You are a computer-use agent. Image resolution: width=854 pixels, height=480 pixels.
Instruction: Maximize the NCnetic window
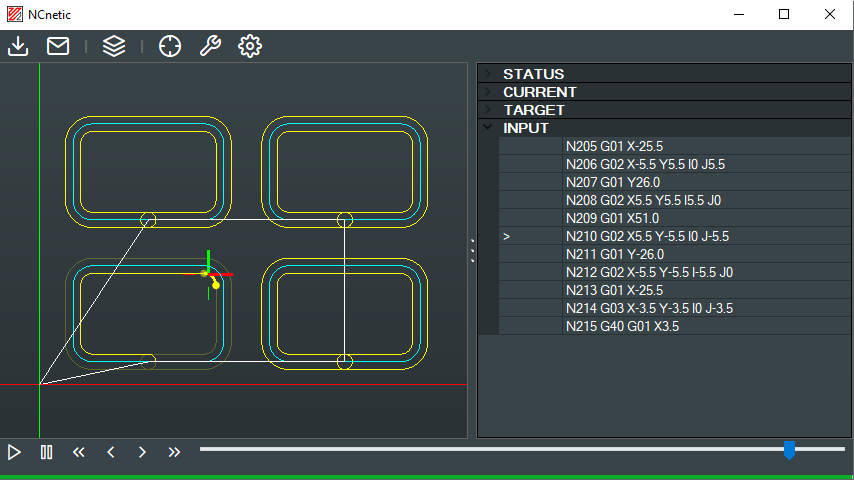(784, 14)
